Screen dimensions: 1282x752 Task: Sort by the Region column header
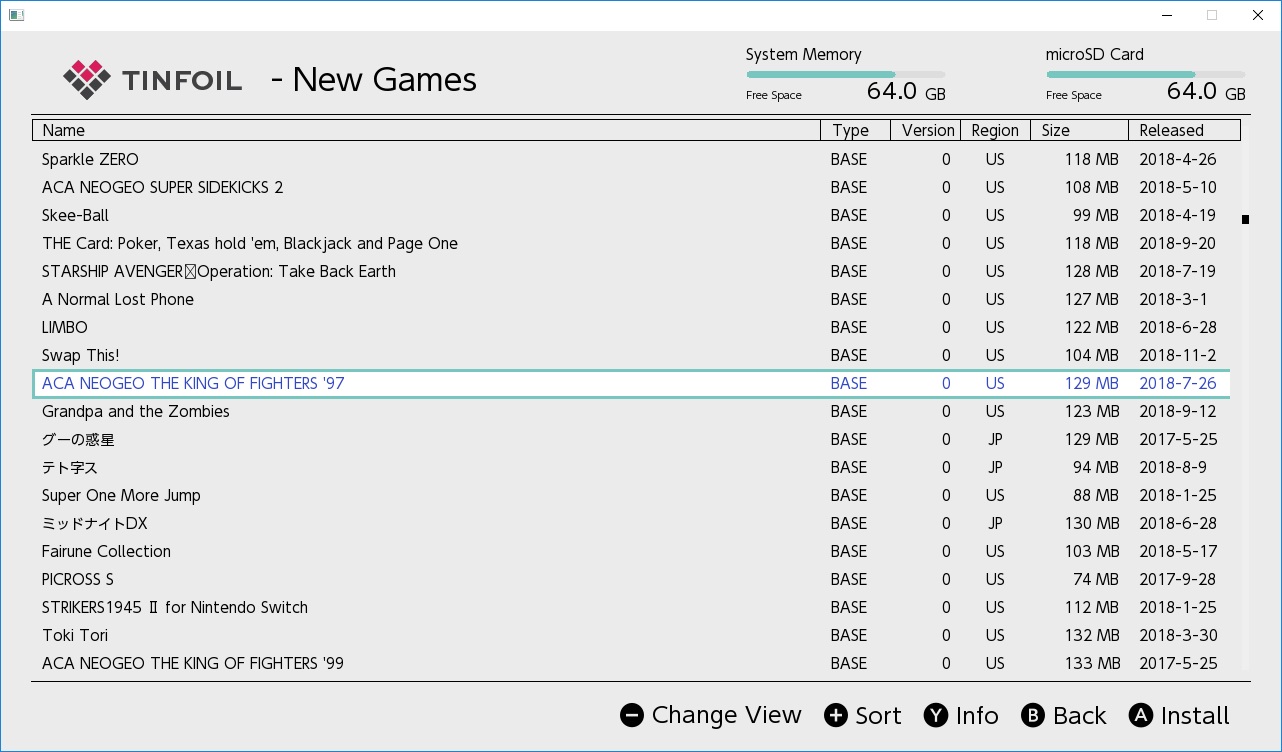click(x=995, y=130)
